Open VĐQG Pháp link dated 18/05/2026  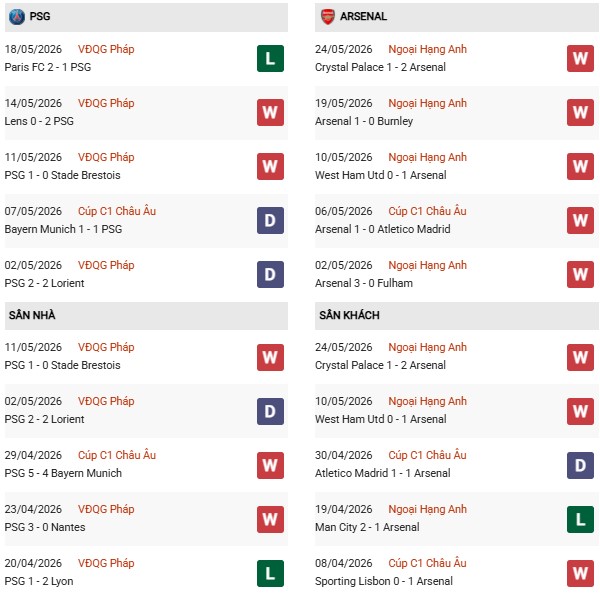[106, 49]
